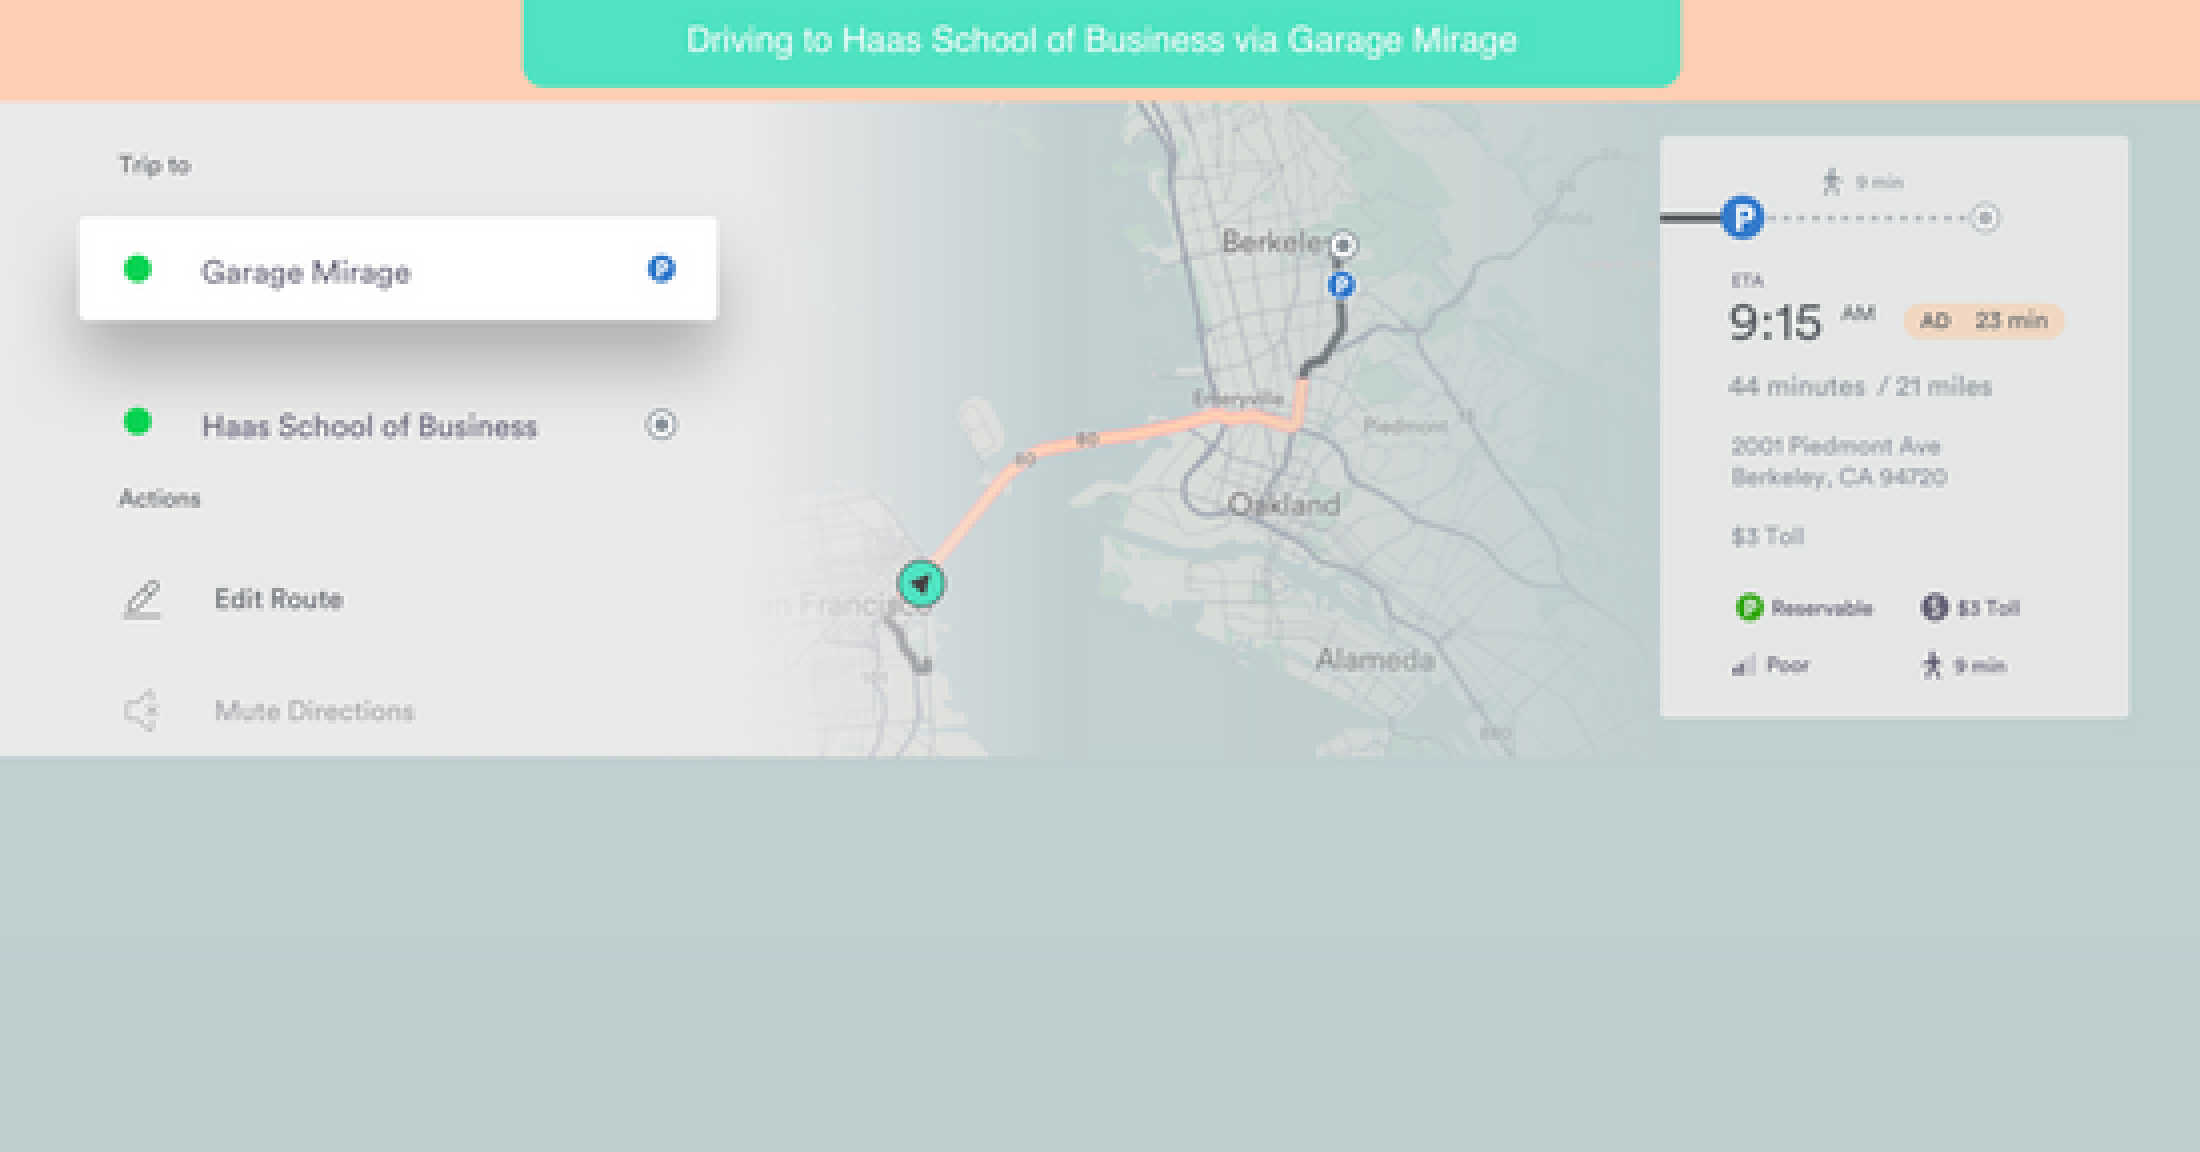
Task: Open the Garage Mirage stop card
Action: click(x=398, y=269)
